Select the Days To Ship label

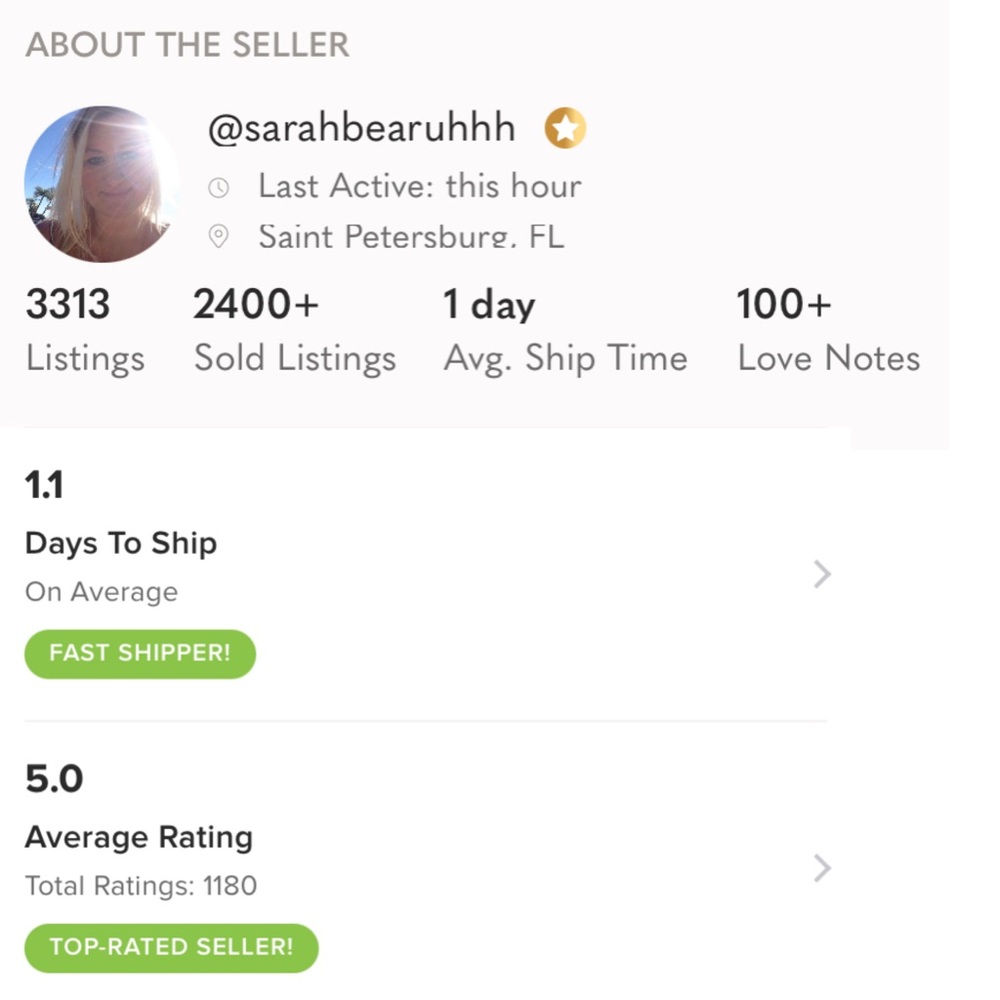(121, 543)
